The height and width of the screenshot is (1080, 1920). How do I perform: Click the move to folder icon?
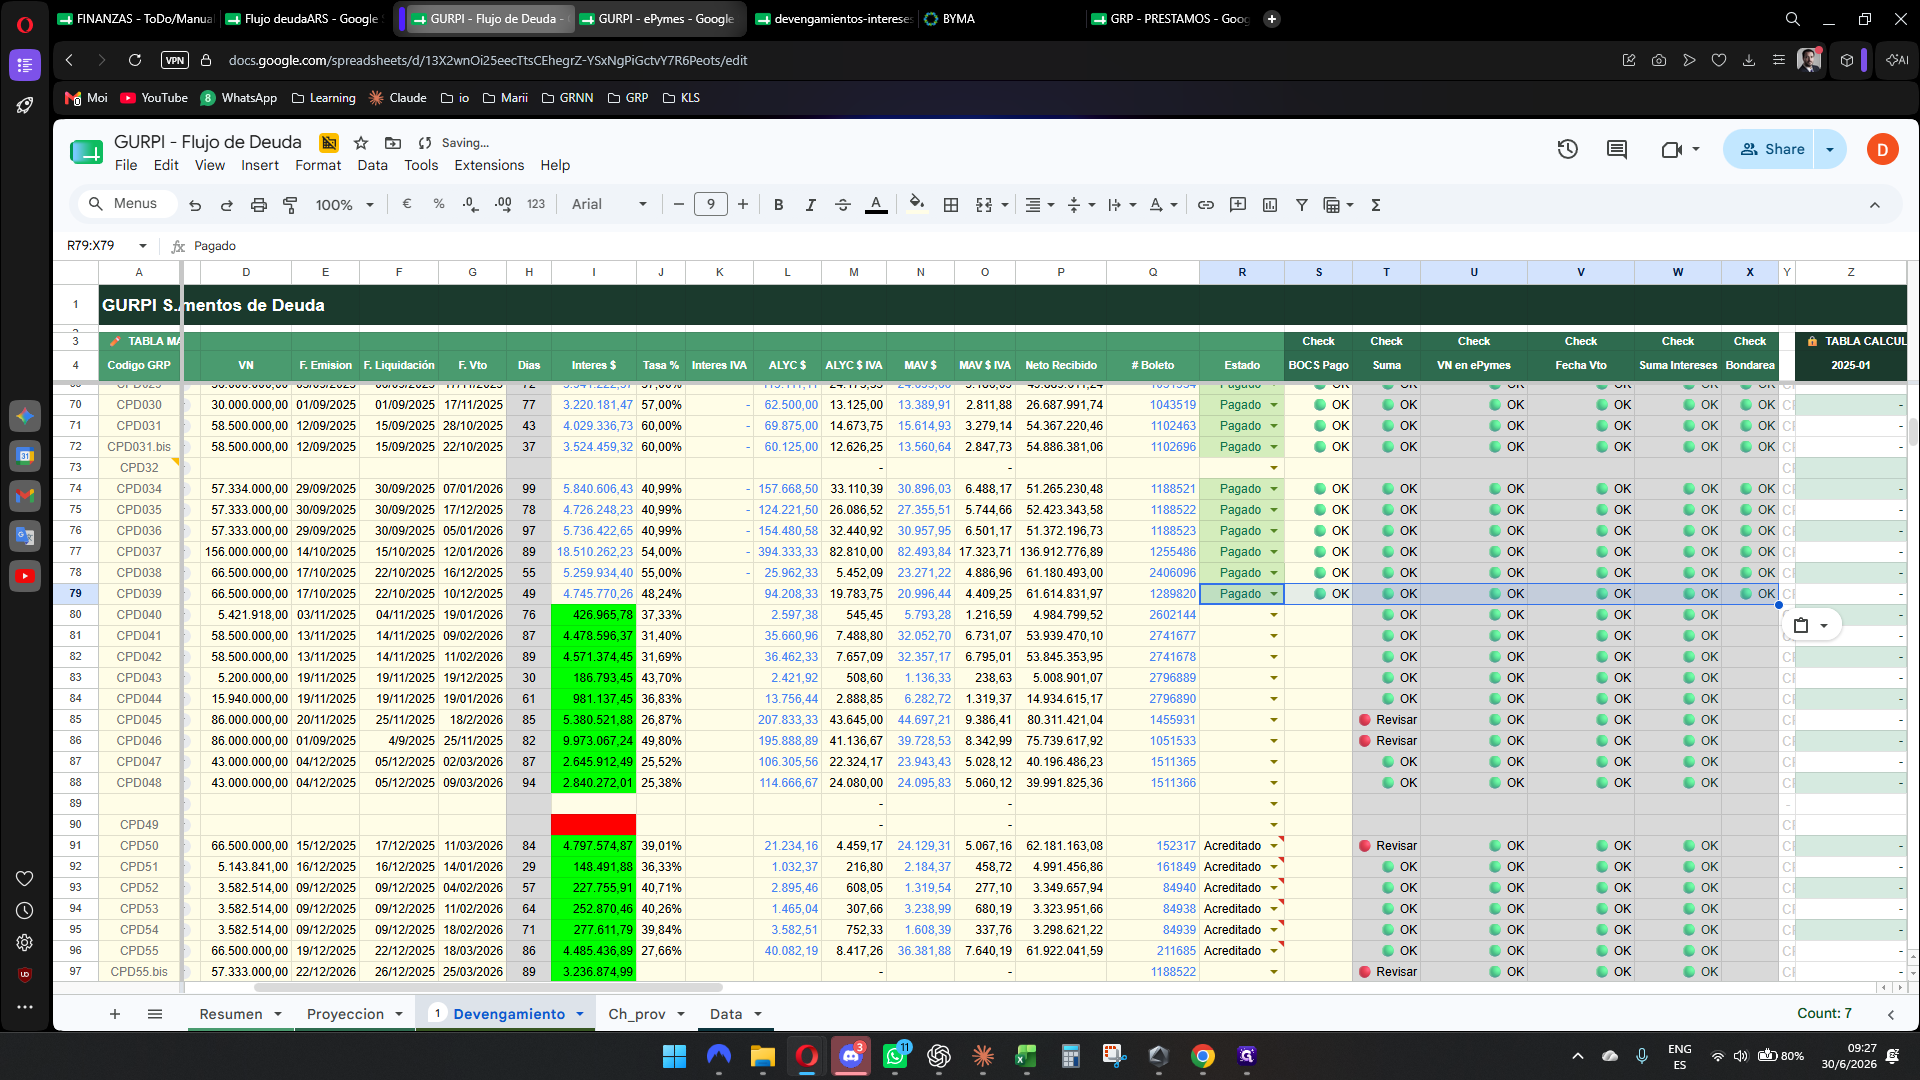(393, 143)
